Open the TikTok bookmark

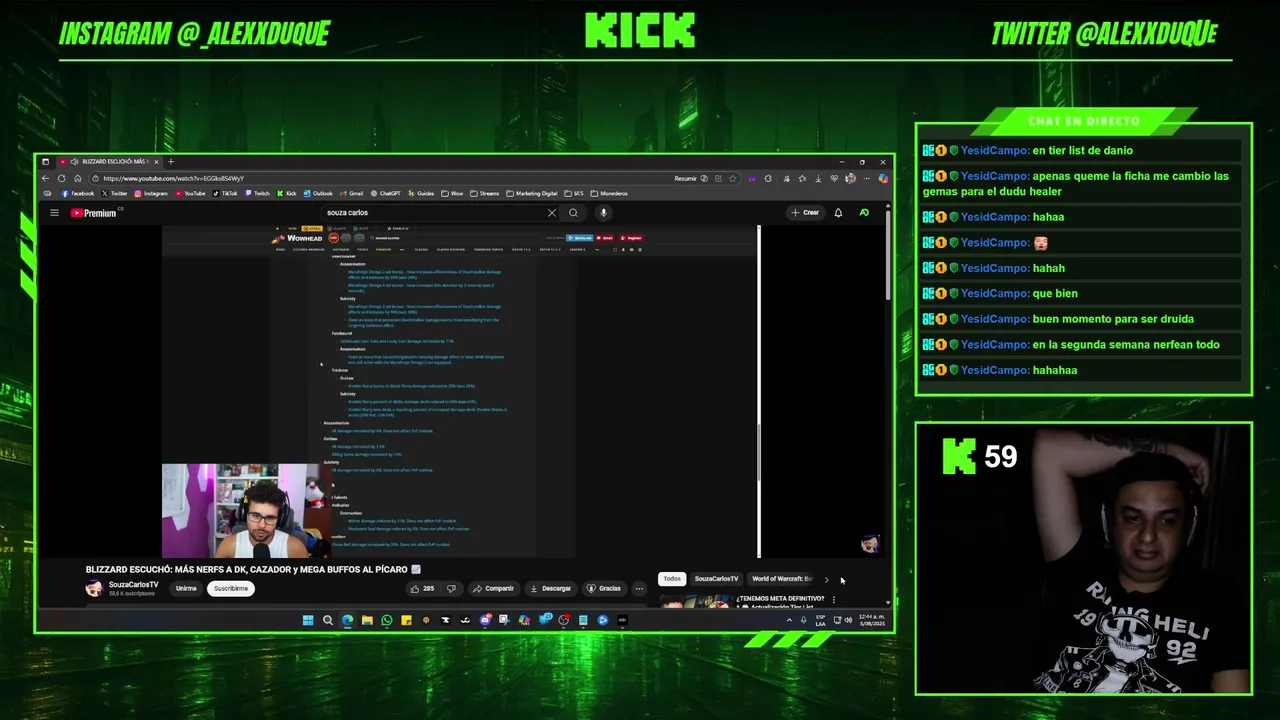[225, 193]
